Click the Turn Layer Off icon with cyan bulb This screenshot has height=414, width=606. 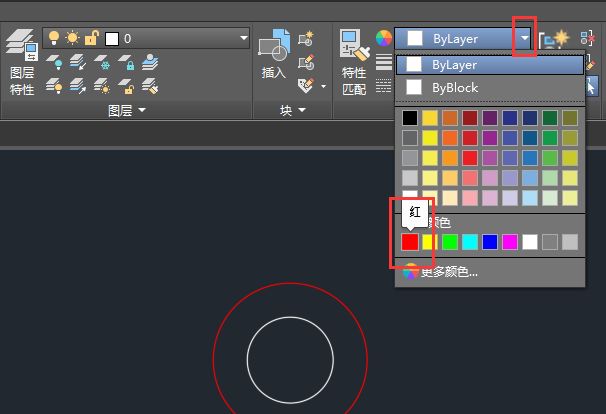point(54,62)
